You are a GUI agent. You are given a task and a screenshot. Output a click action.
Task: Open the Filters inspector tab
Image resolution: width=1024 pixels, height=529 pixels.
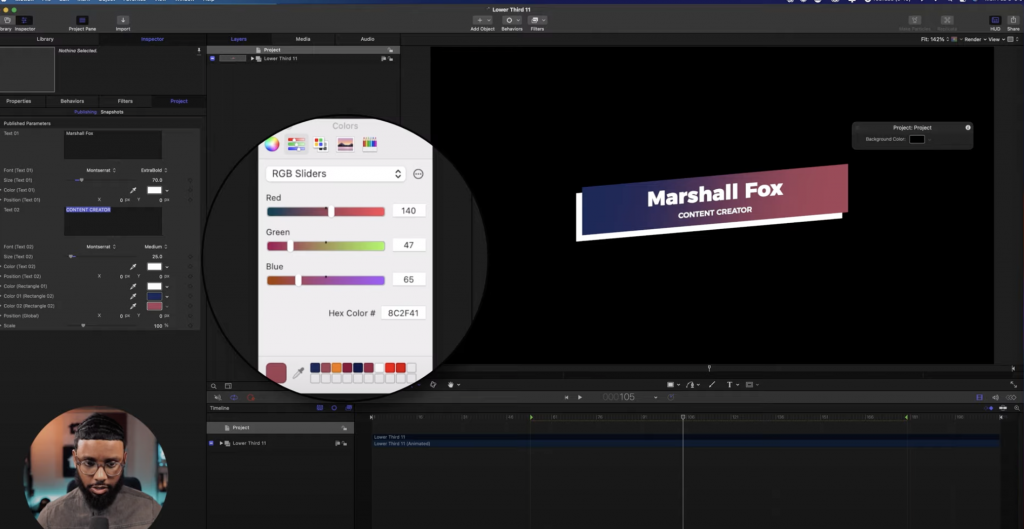point(125,101)
